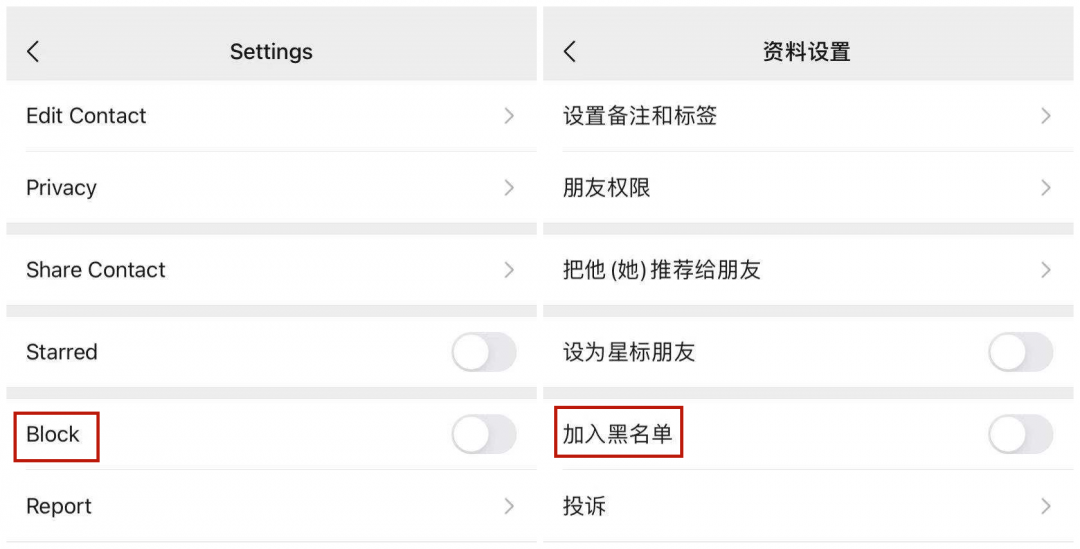Tap back arrow on 资料设置 screen
The width and height of the screenshot is (1080, 549).
pos(570,52)
